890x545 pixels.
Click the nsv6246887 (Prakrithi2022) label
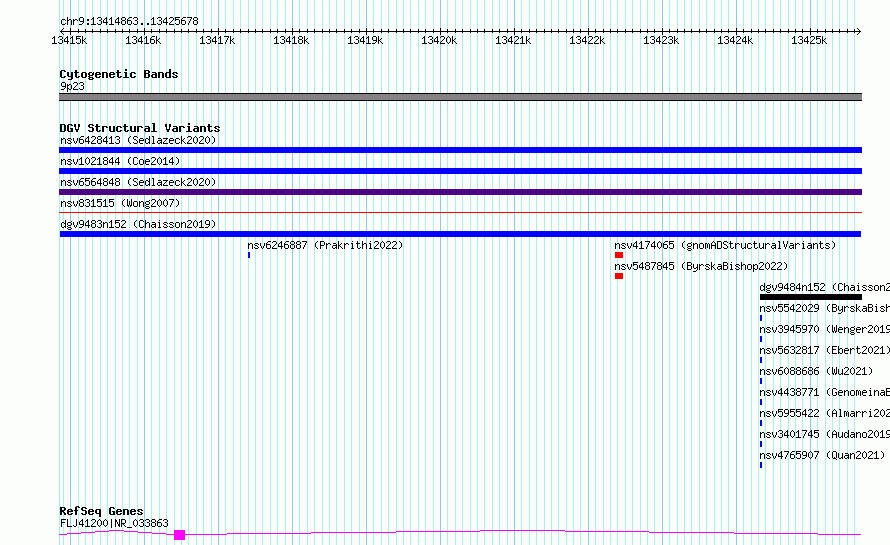tap(325, 245)
